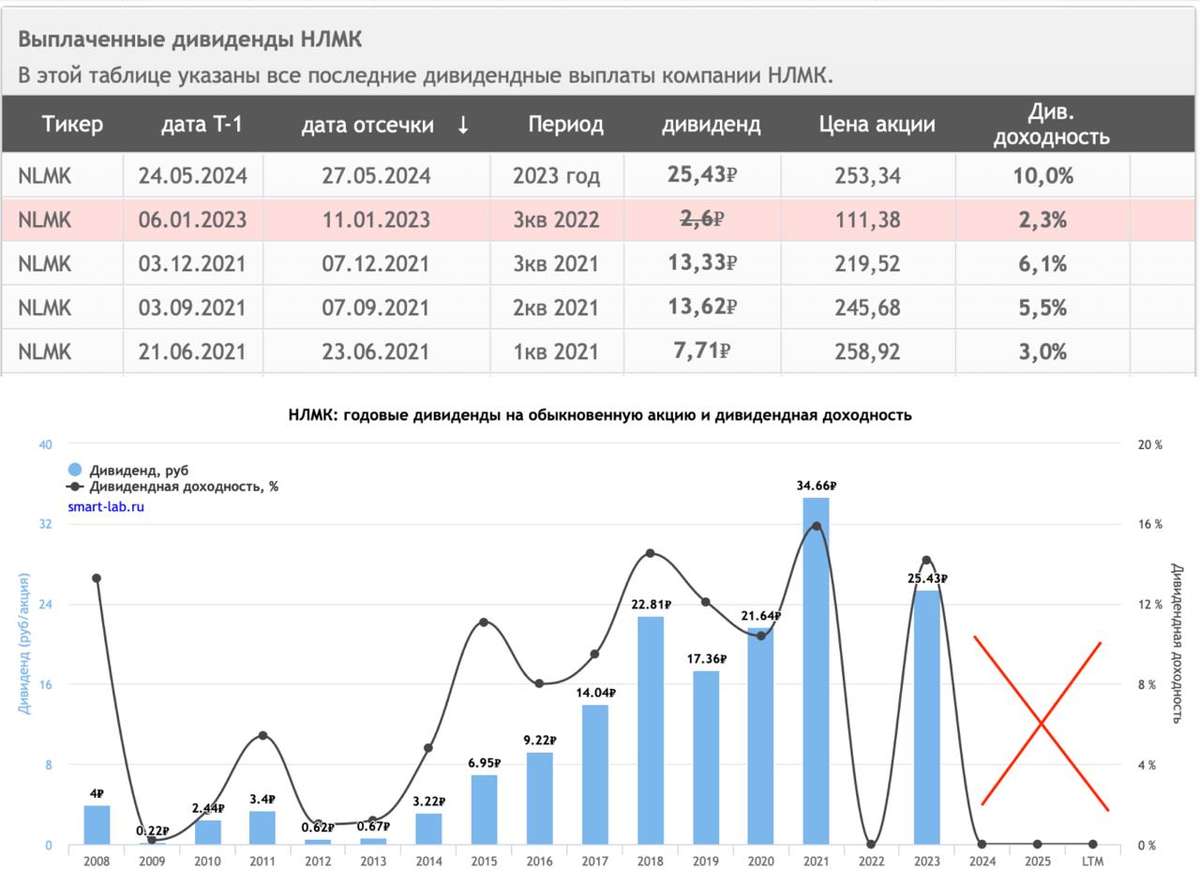The height and width of the screenshot is (884, 1200).
Task: Click the LTM point on the x-axis
Action: [1093, 845]
